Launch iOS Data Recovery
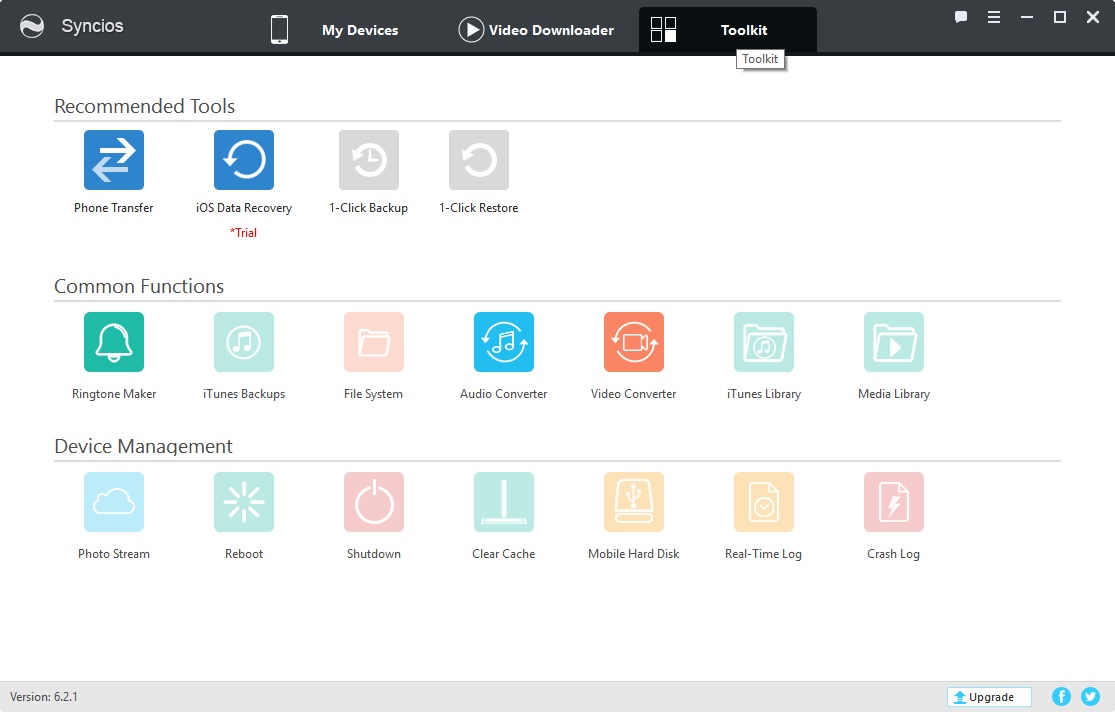 coord(243,158)
